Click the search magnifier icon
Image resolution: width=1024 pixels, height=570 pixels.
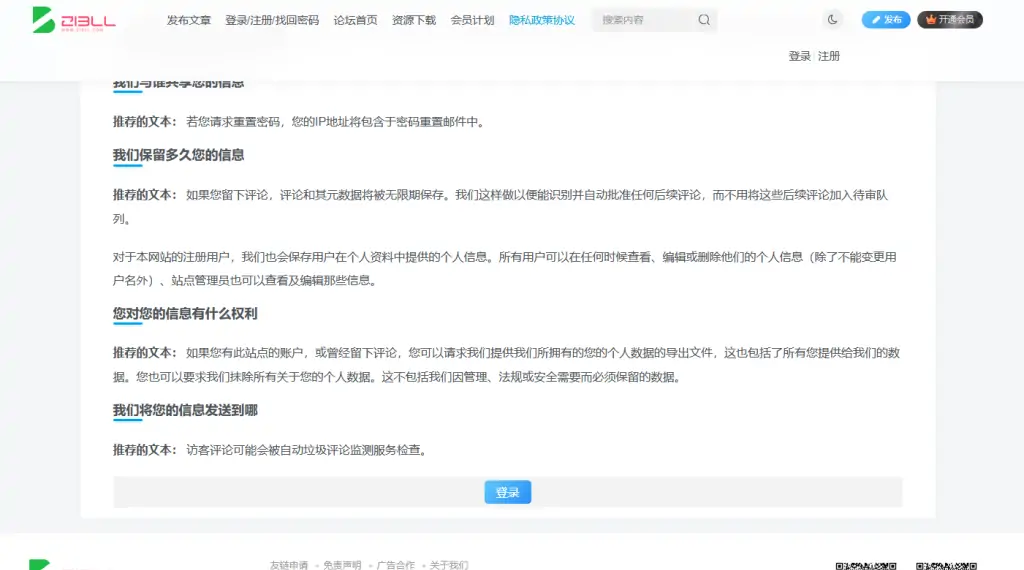(703, 20)
